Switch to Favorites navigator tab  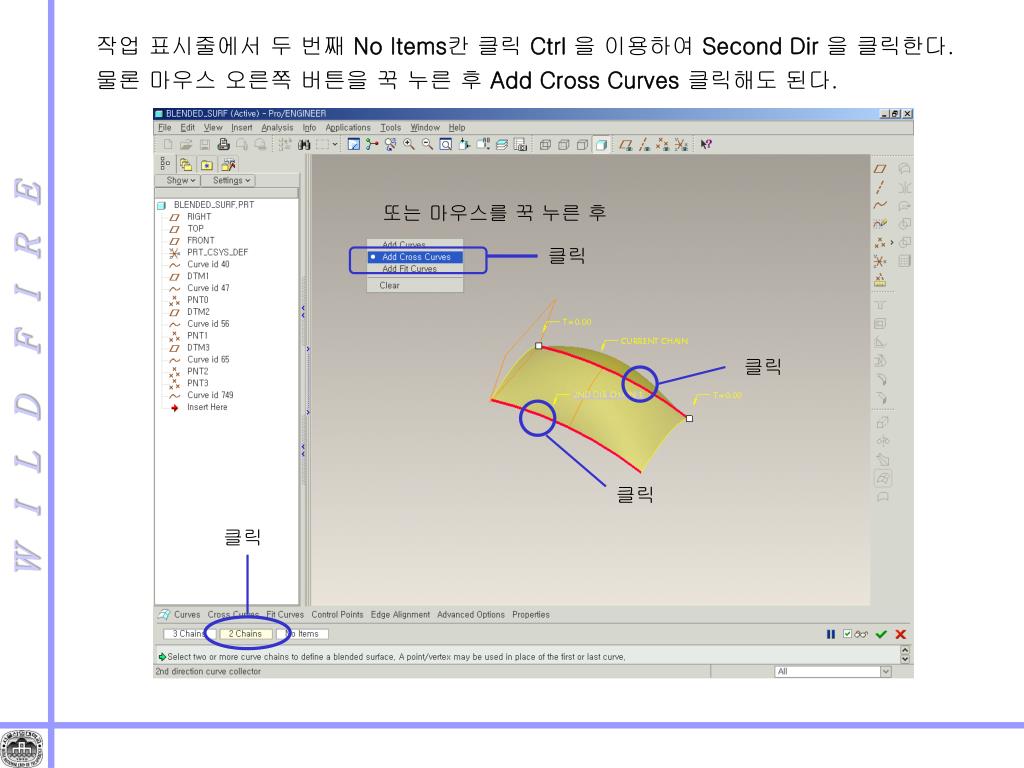pyautogui.click(x=207, y=164)
